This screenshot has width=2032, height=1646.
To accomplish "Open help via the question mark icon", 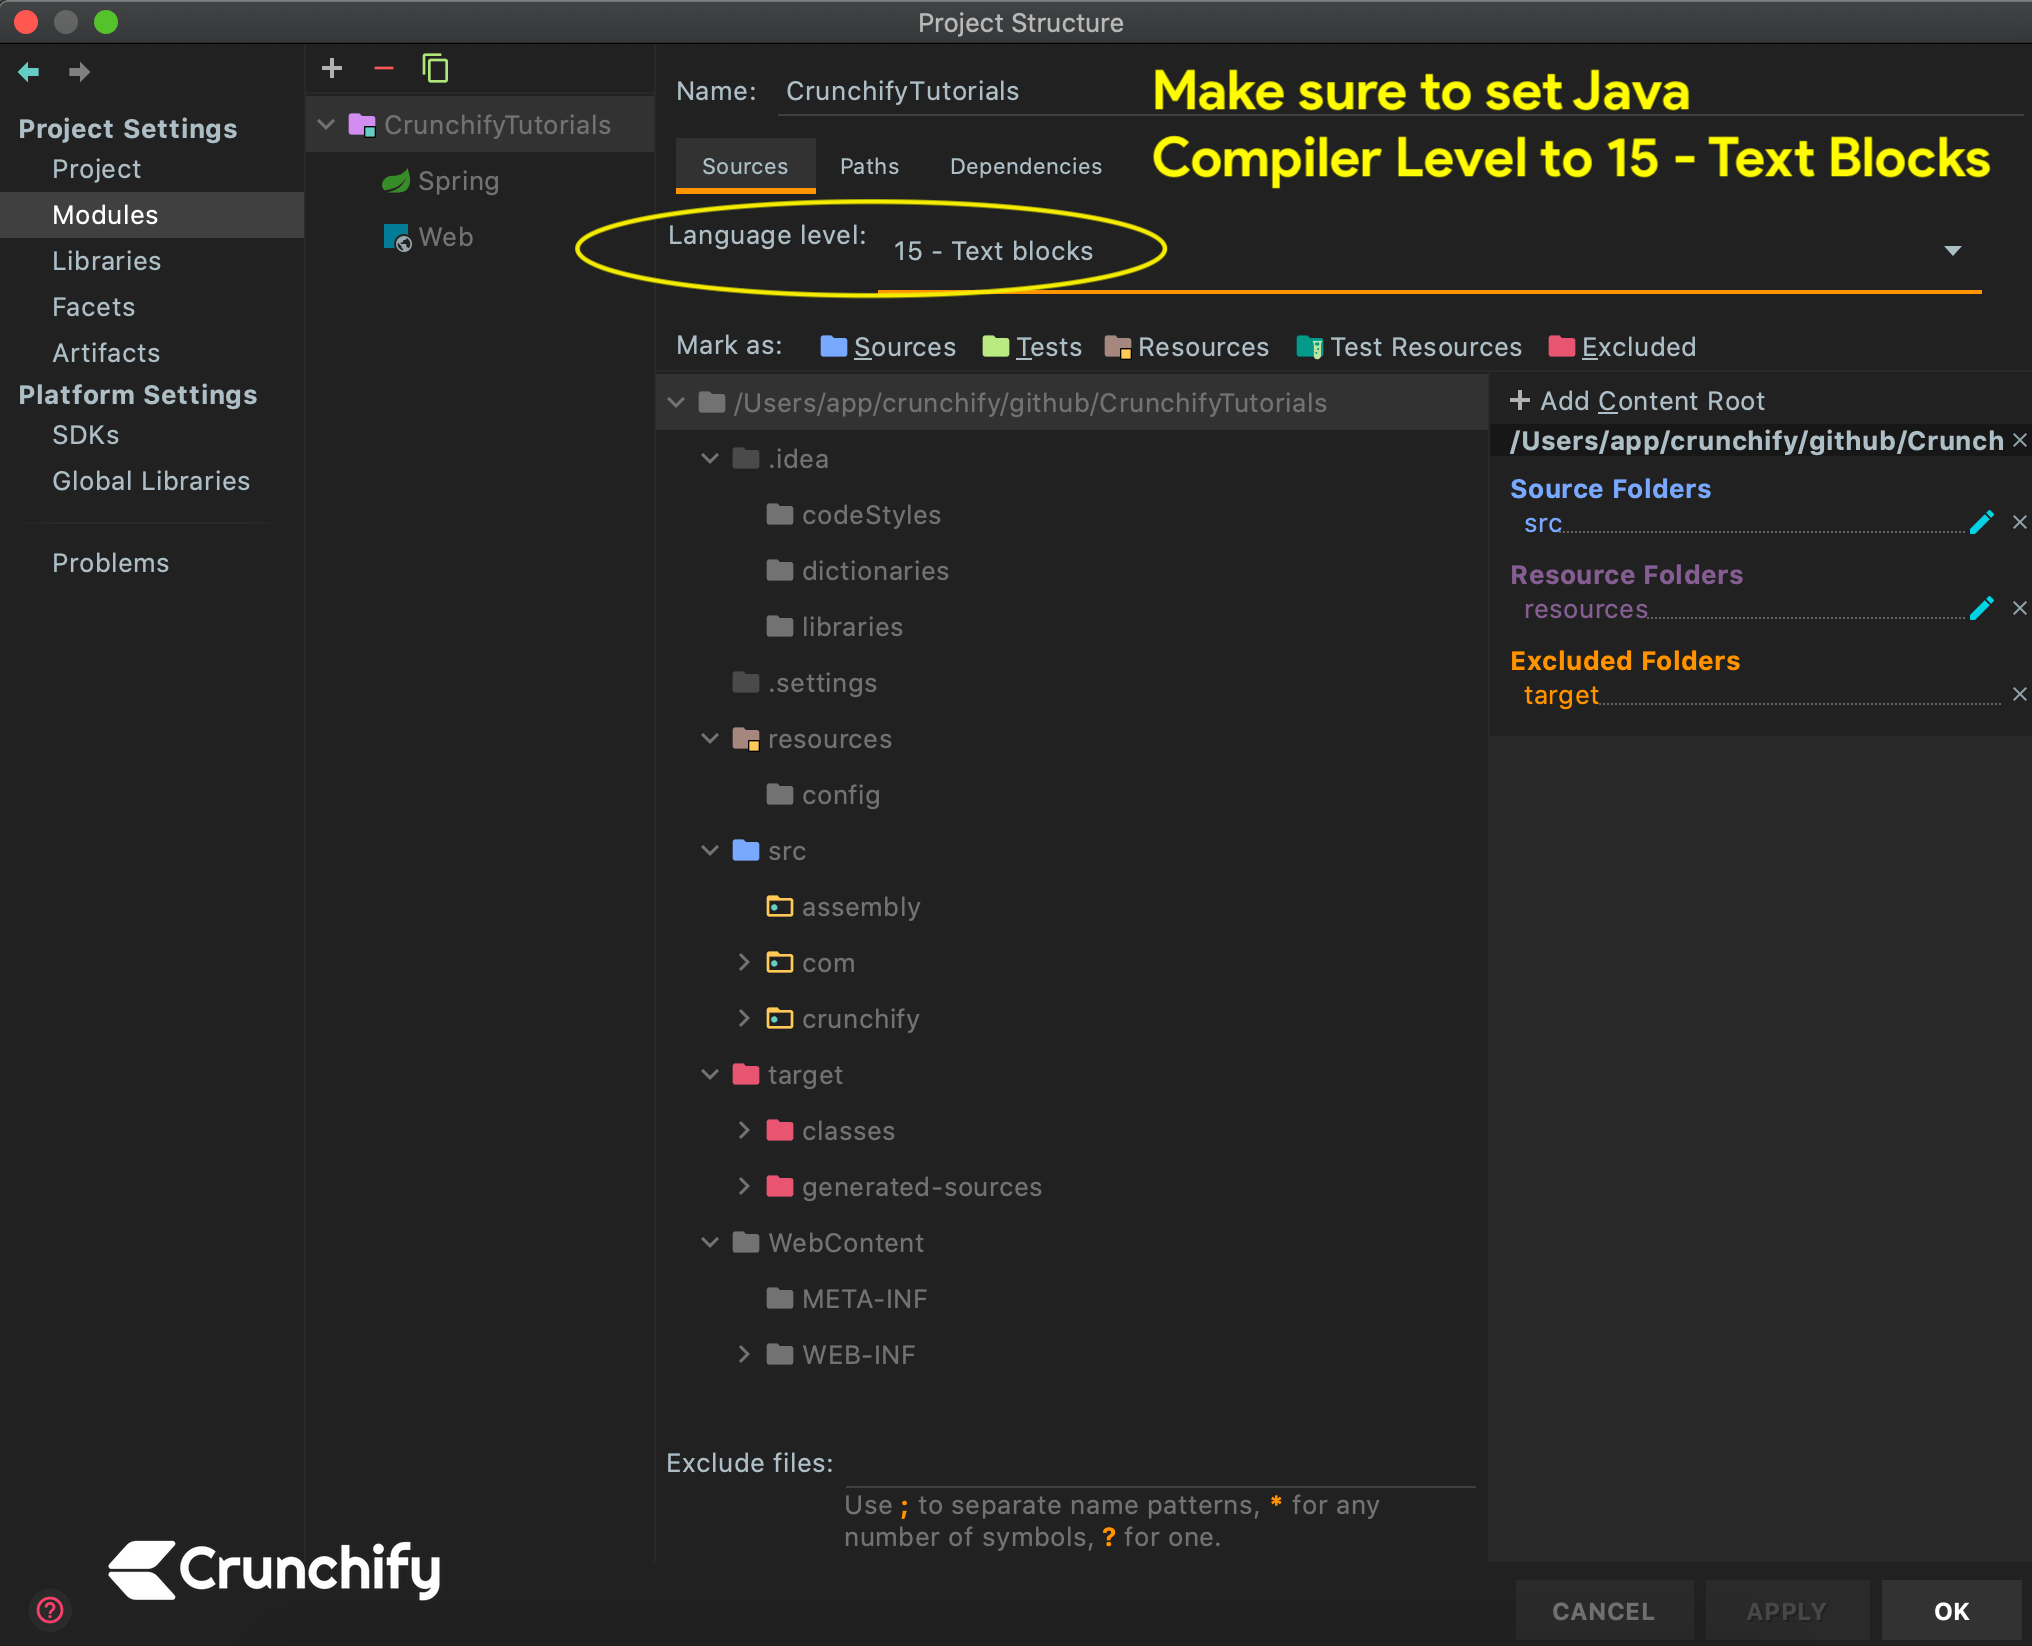I will pos(50,1610).
